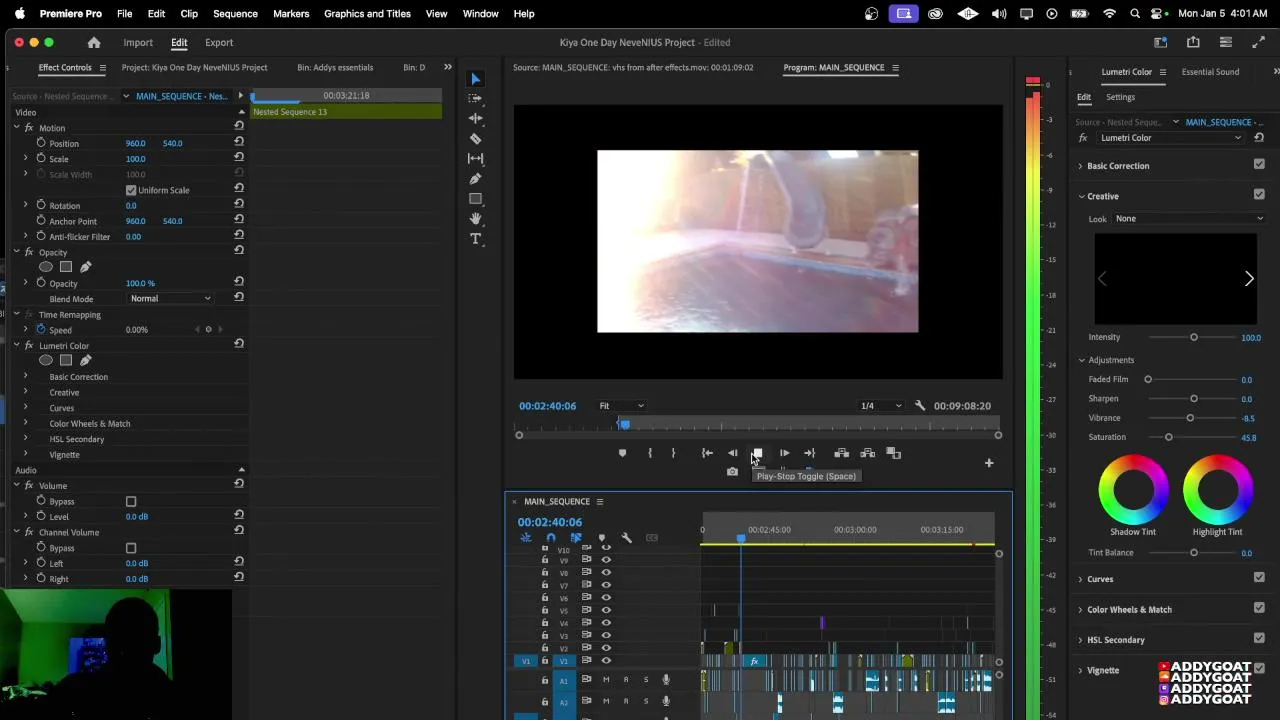Open playback resolution 1/4 dropdown

(x=881, y=406)
